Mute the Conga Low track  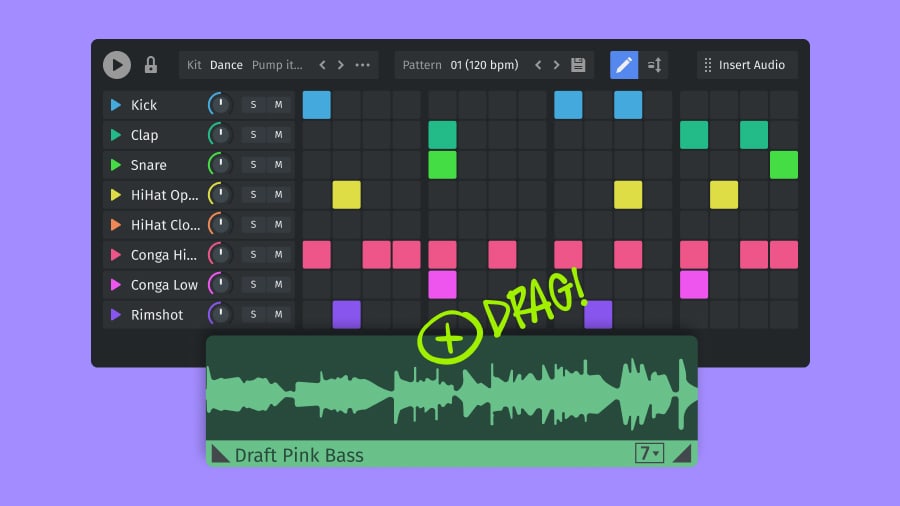[x=278, y=285]
